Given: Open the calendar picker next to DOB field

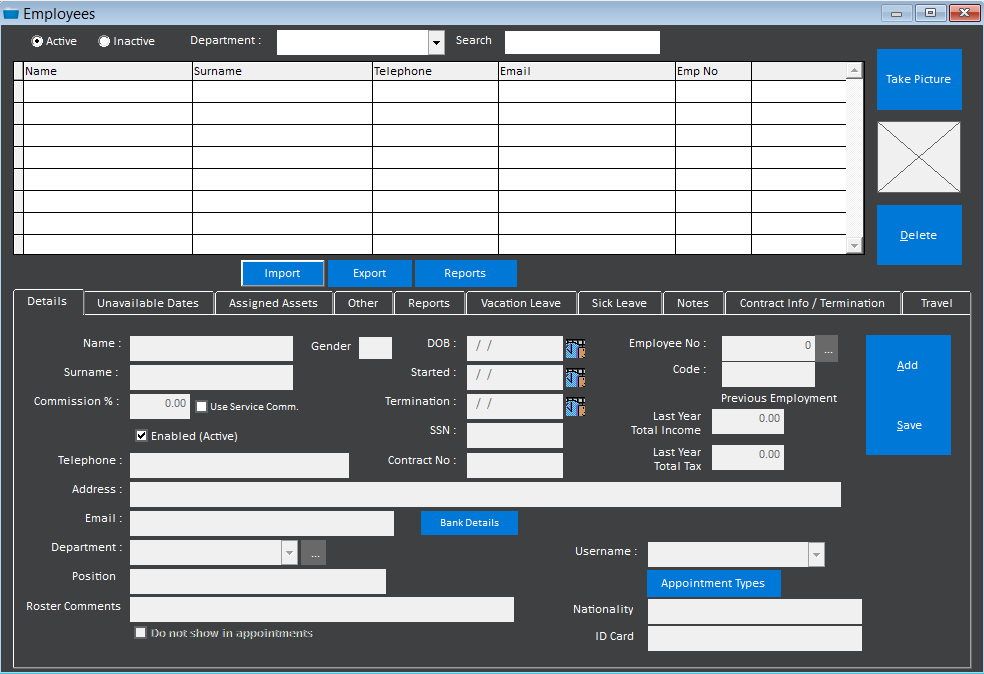Looking at the screenshot, I should point(574,347).
